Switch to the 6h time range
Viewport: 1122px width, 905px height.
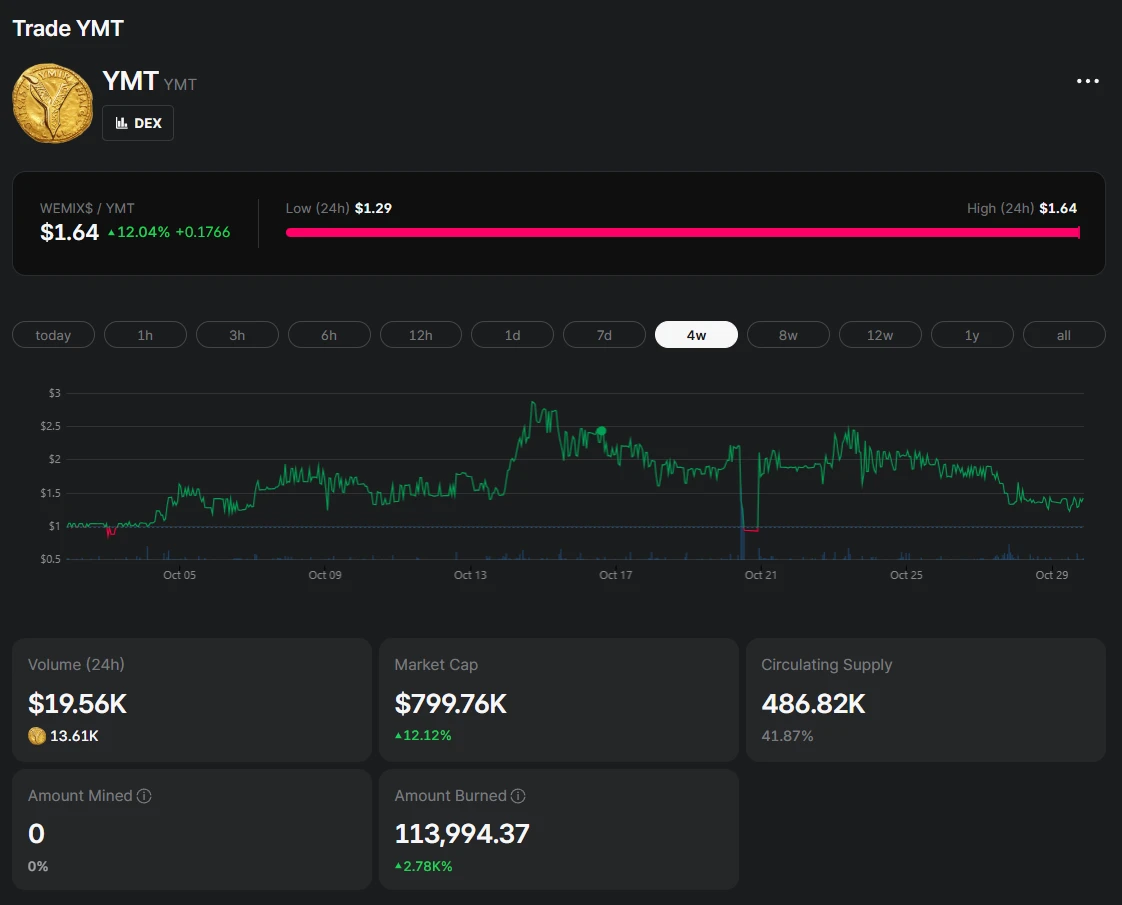329,335
